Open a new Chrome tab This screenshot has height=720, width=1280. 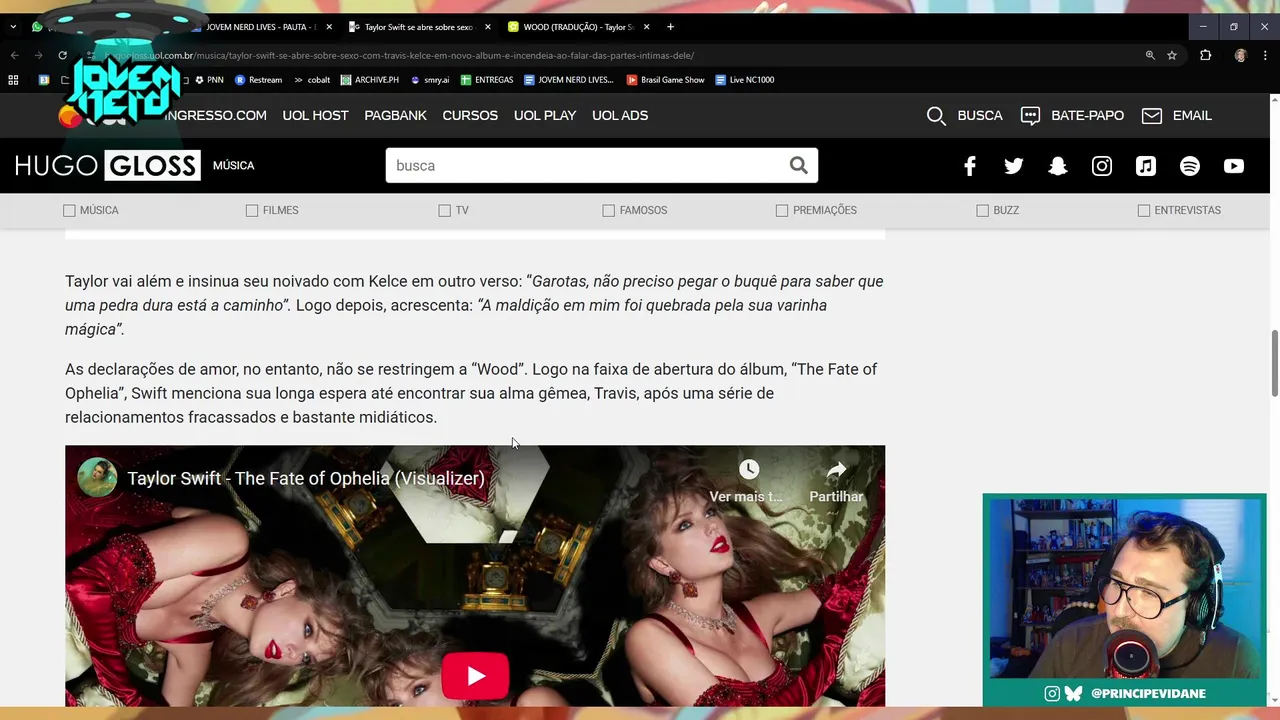coord(670,27)
